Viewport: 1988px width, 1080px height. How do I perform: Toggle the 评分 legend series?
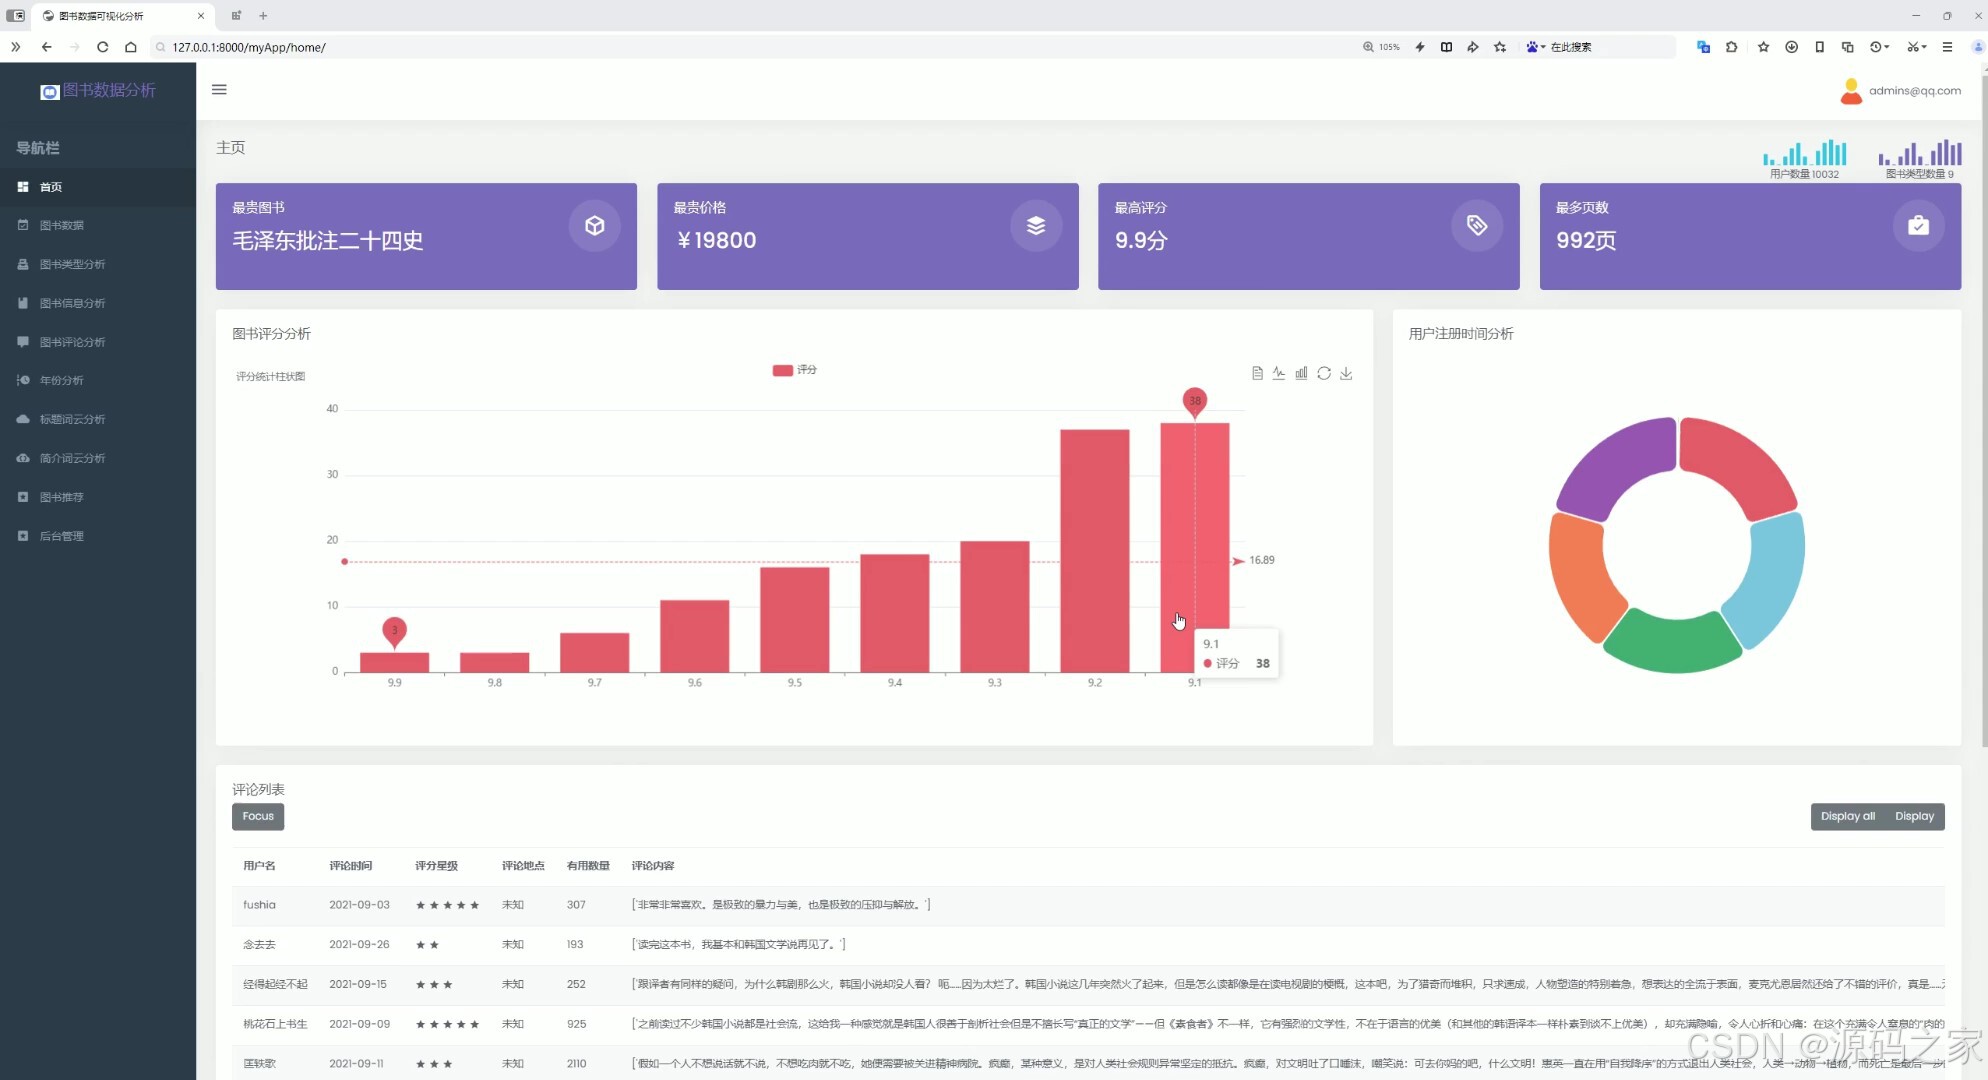pyautogui.click(x=795, y=370)
